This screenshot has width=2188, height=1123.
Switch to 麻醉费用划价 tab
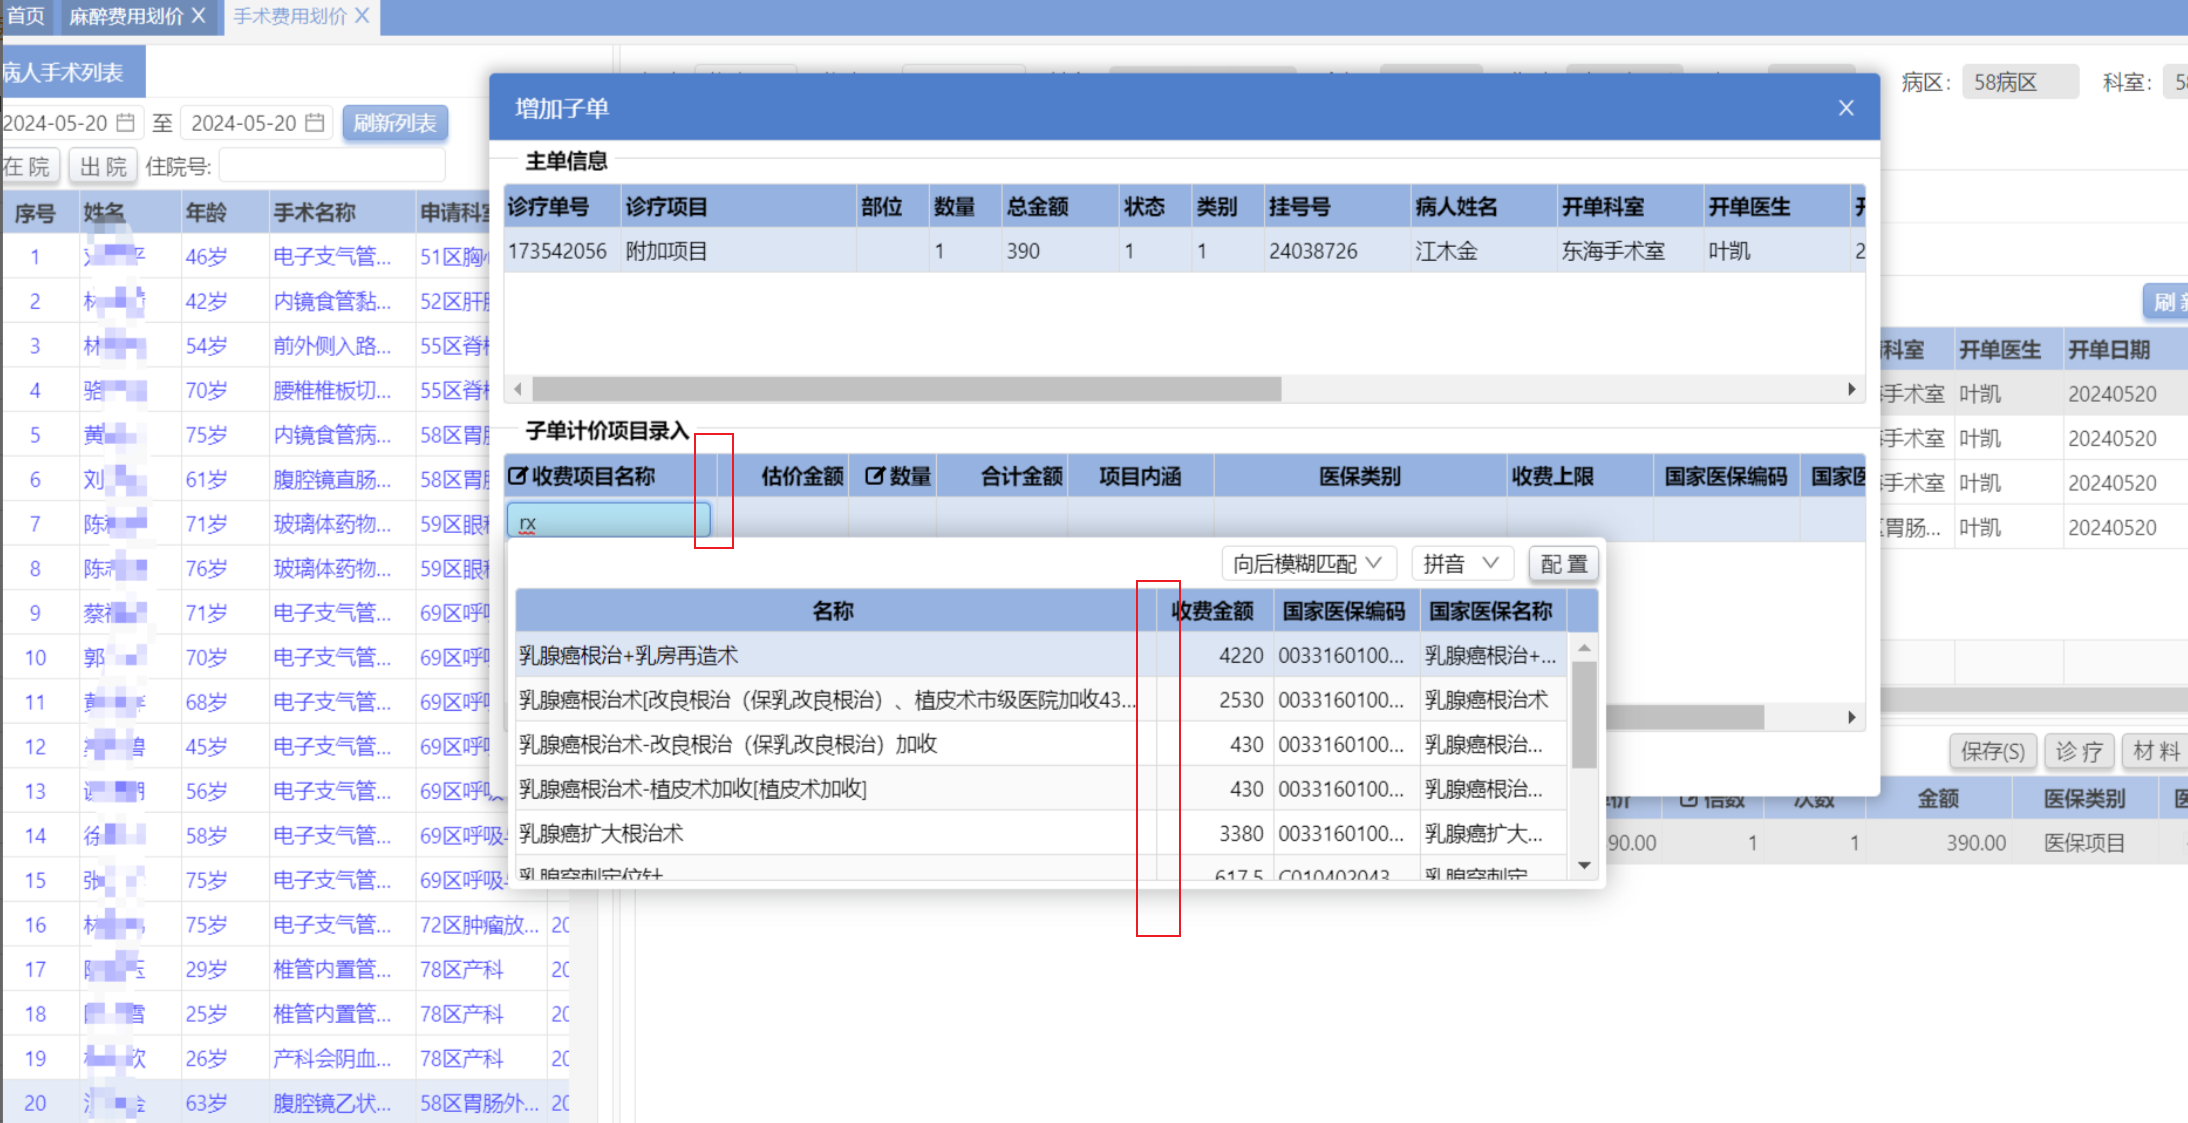pos(126,16)
